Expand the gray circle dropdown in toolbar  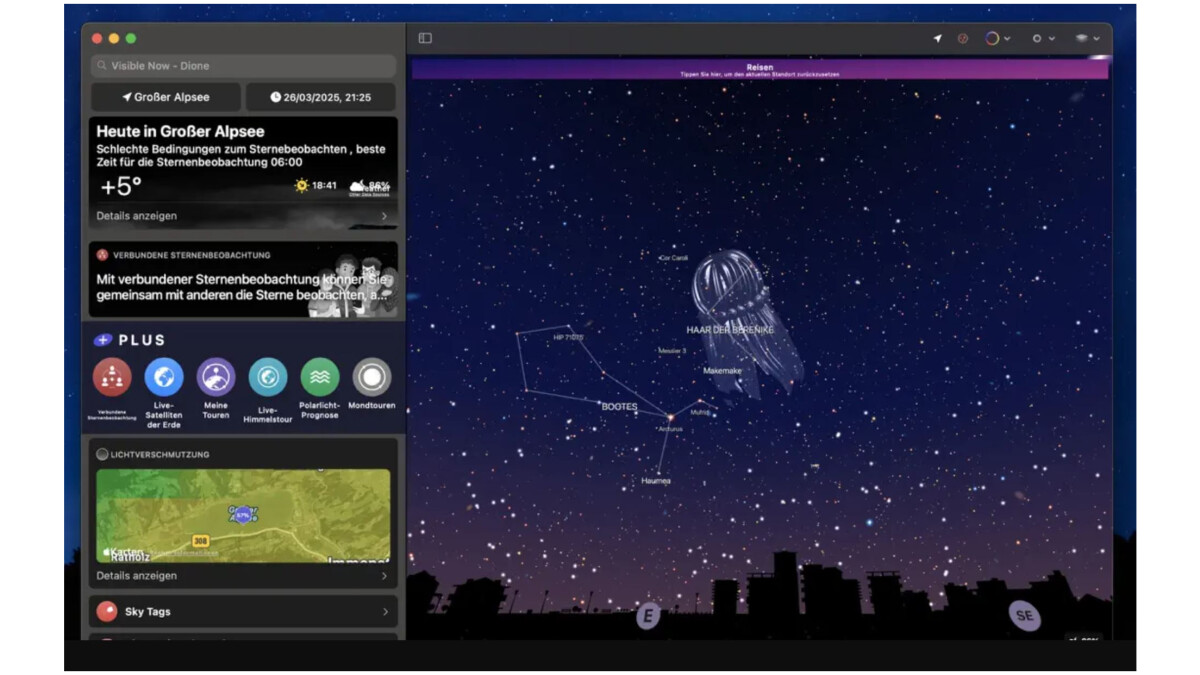pyautogui.click(x=1042, y=39)
